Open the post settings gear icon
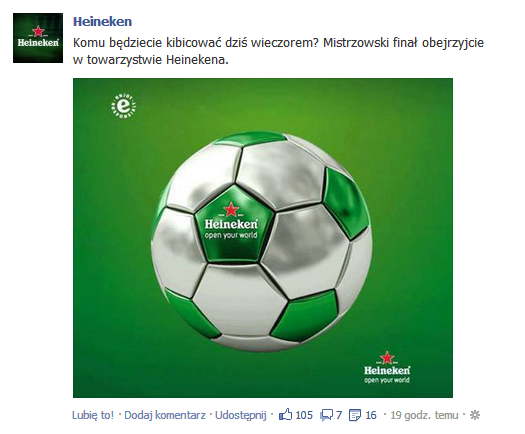Image resolution: width=525 pixels, height=434 pixels. pos(475,416)
